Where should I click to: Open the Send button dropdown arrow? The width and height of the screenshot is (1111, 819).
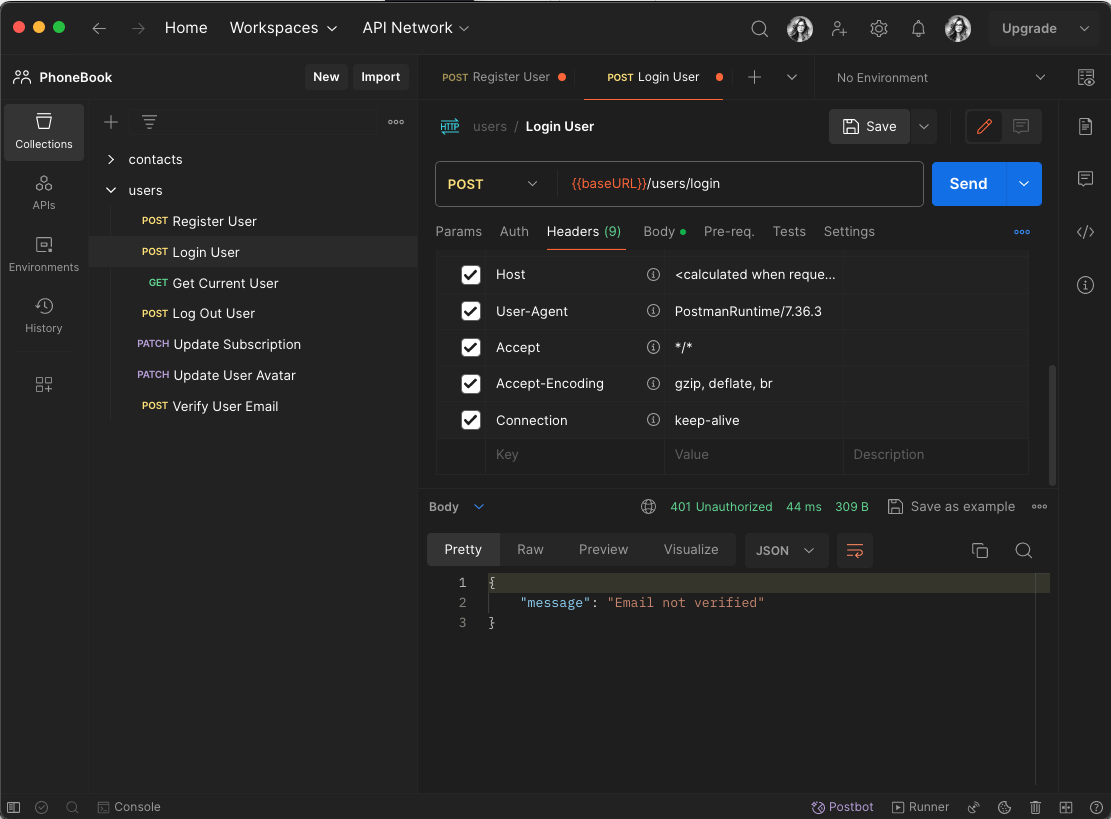click(x=1023, y=184)
